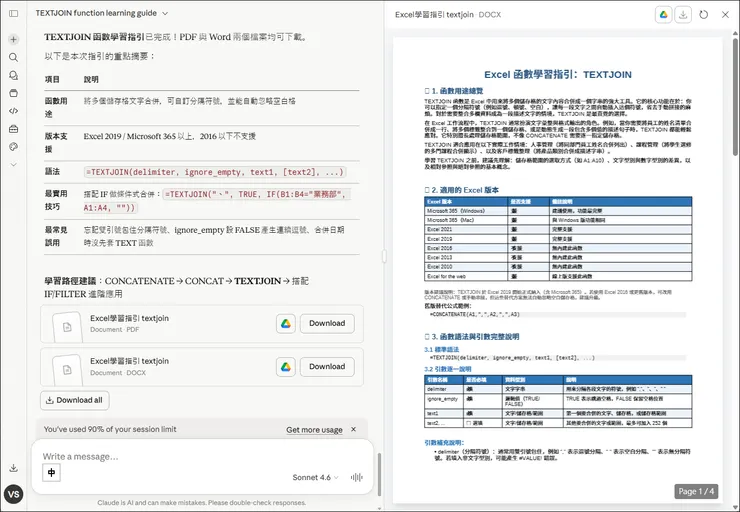
Task: Click the palette icon in sidebar
Action: pos(14,147)
